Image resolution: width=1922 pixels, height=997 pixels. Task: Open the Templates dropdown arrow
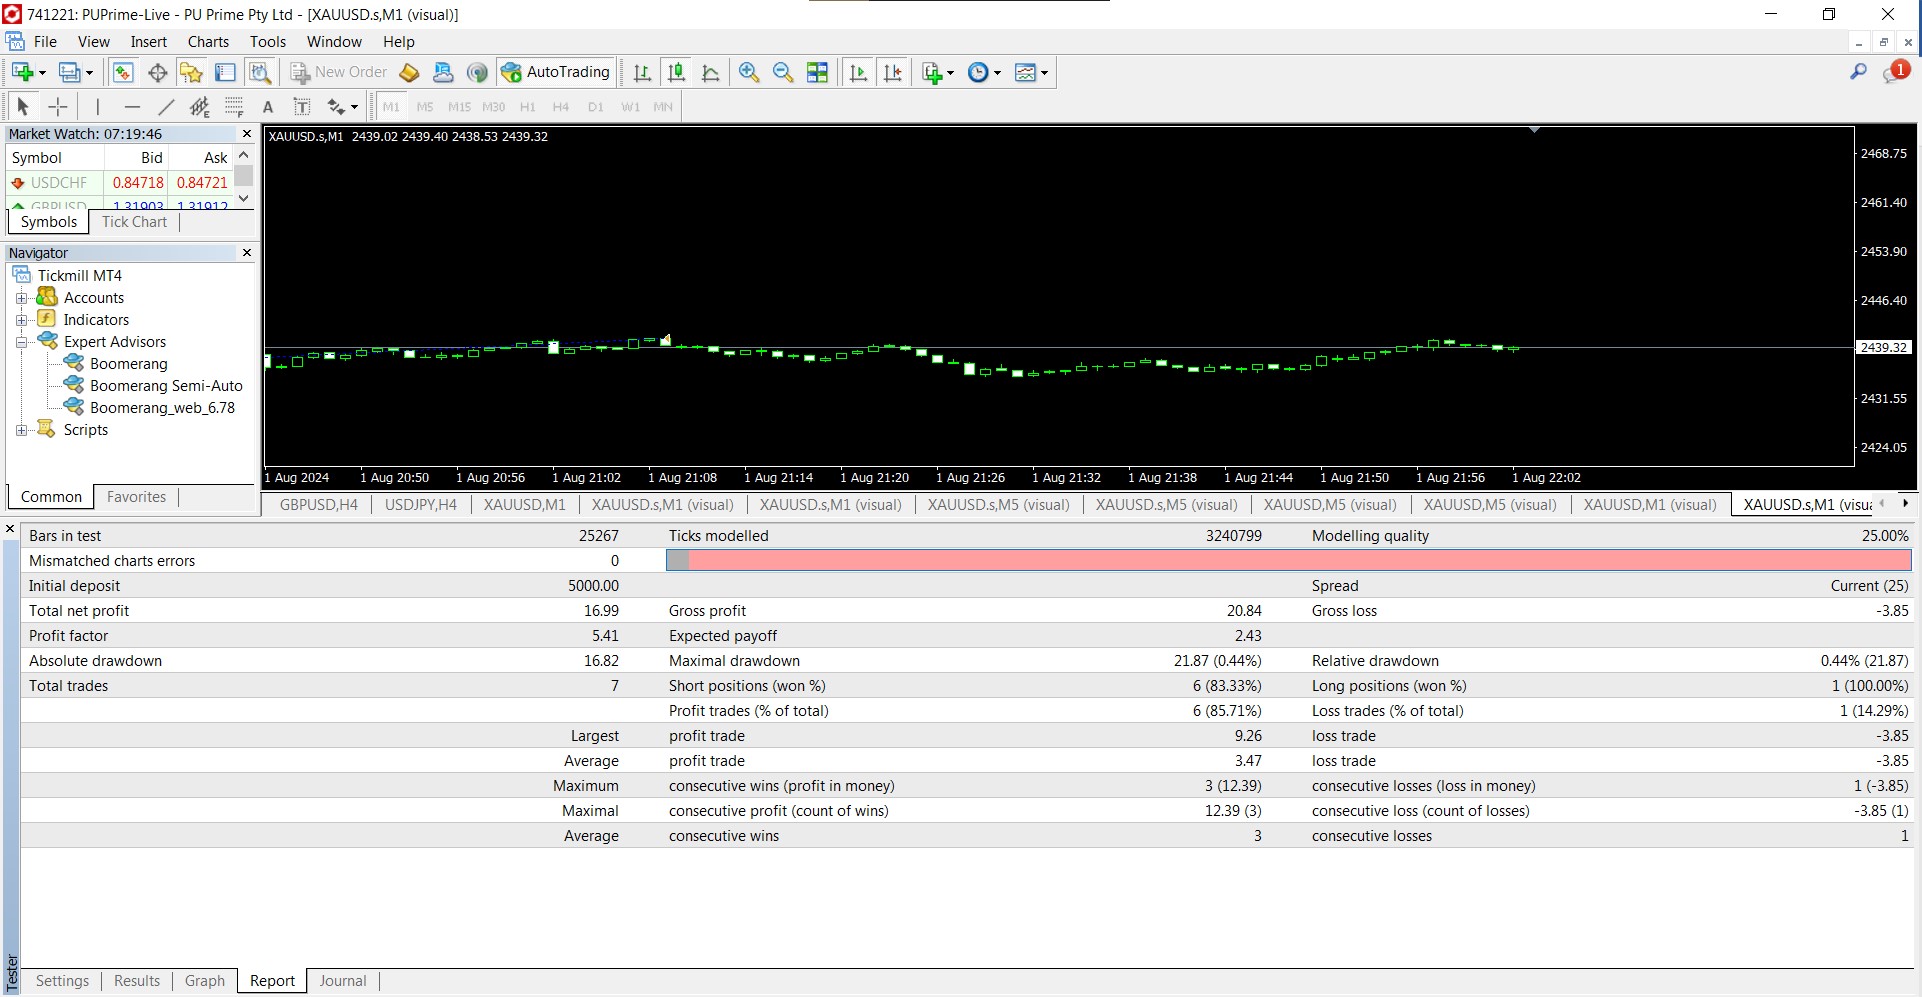point(1044,73)
